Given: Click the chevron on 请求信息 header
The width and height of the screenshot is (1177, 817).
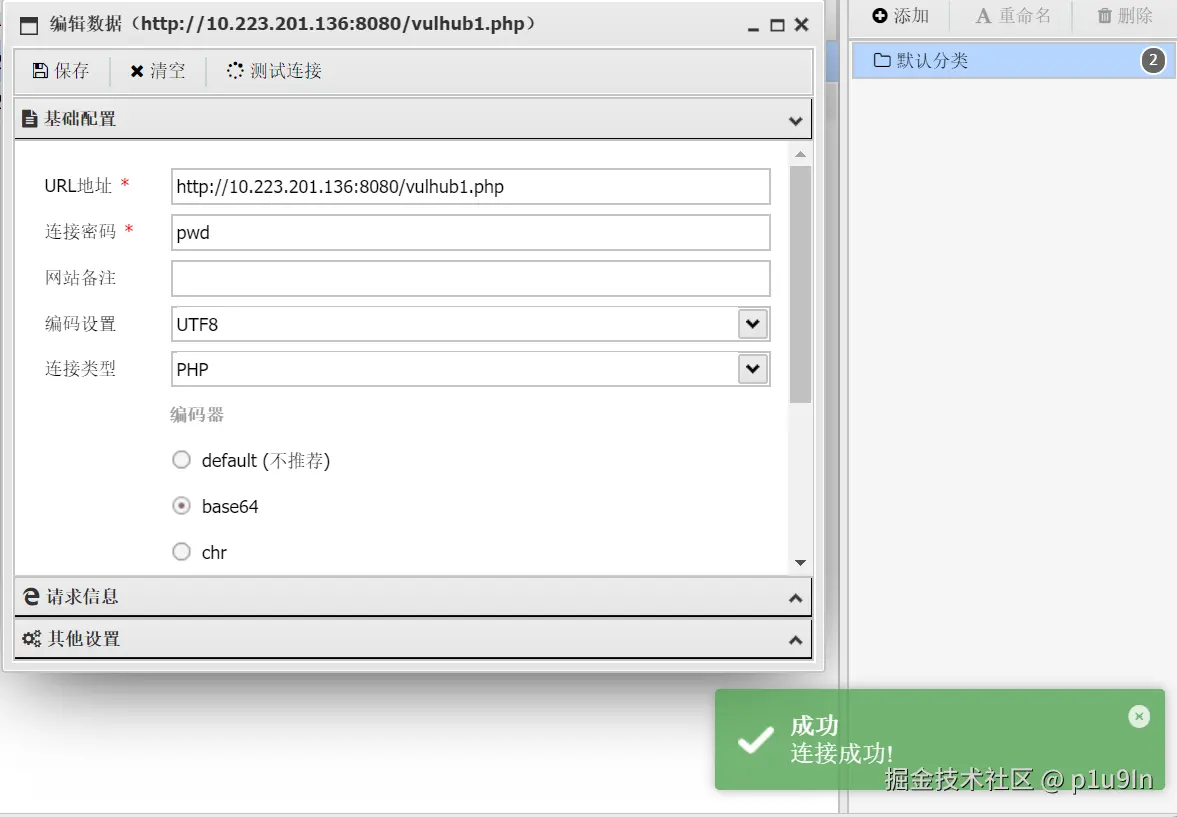Looking at the screenshot, I should coord(796,598).
